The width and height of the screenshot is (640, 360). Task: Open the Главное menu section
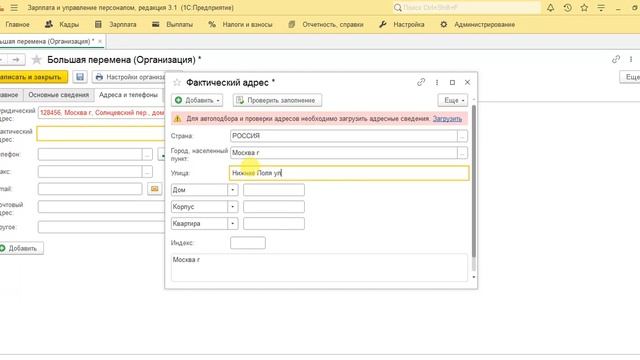pos(17,24)
